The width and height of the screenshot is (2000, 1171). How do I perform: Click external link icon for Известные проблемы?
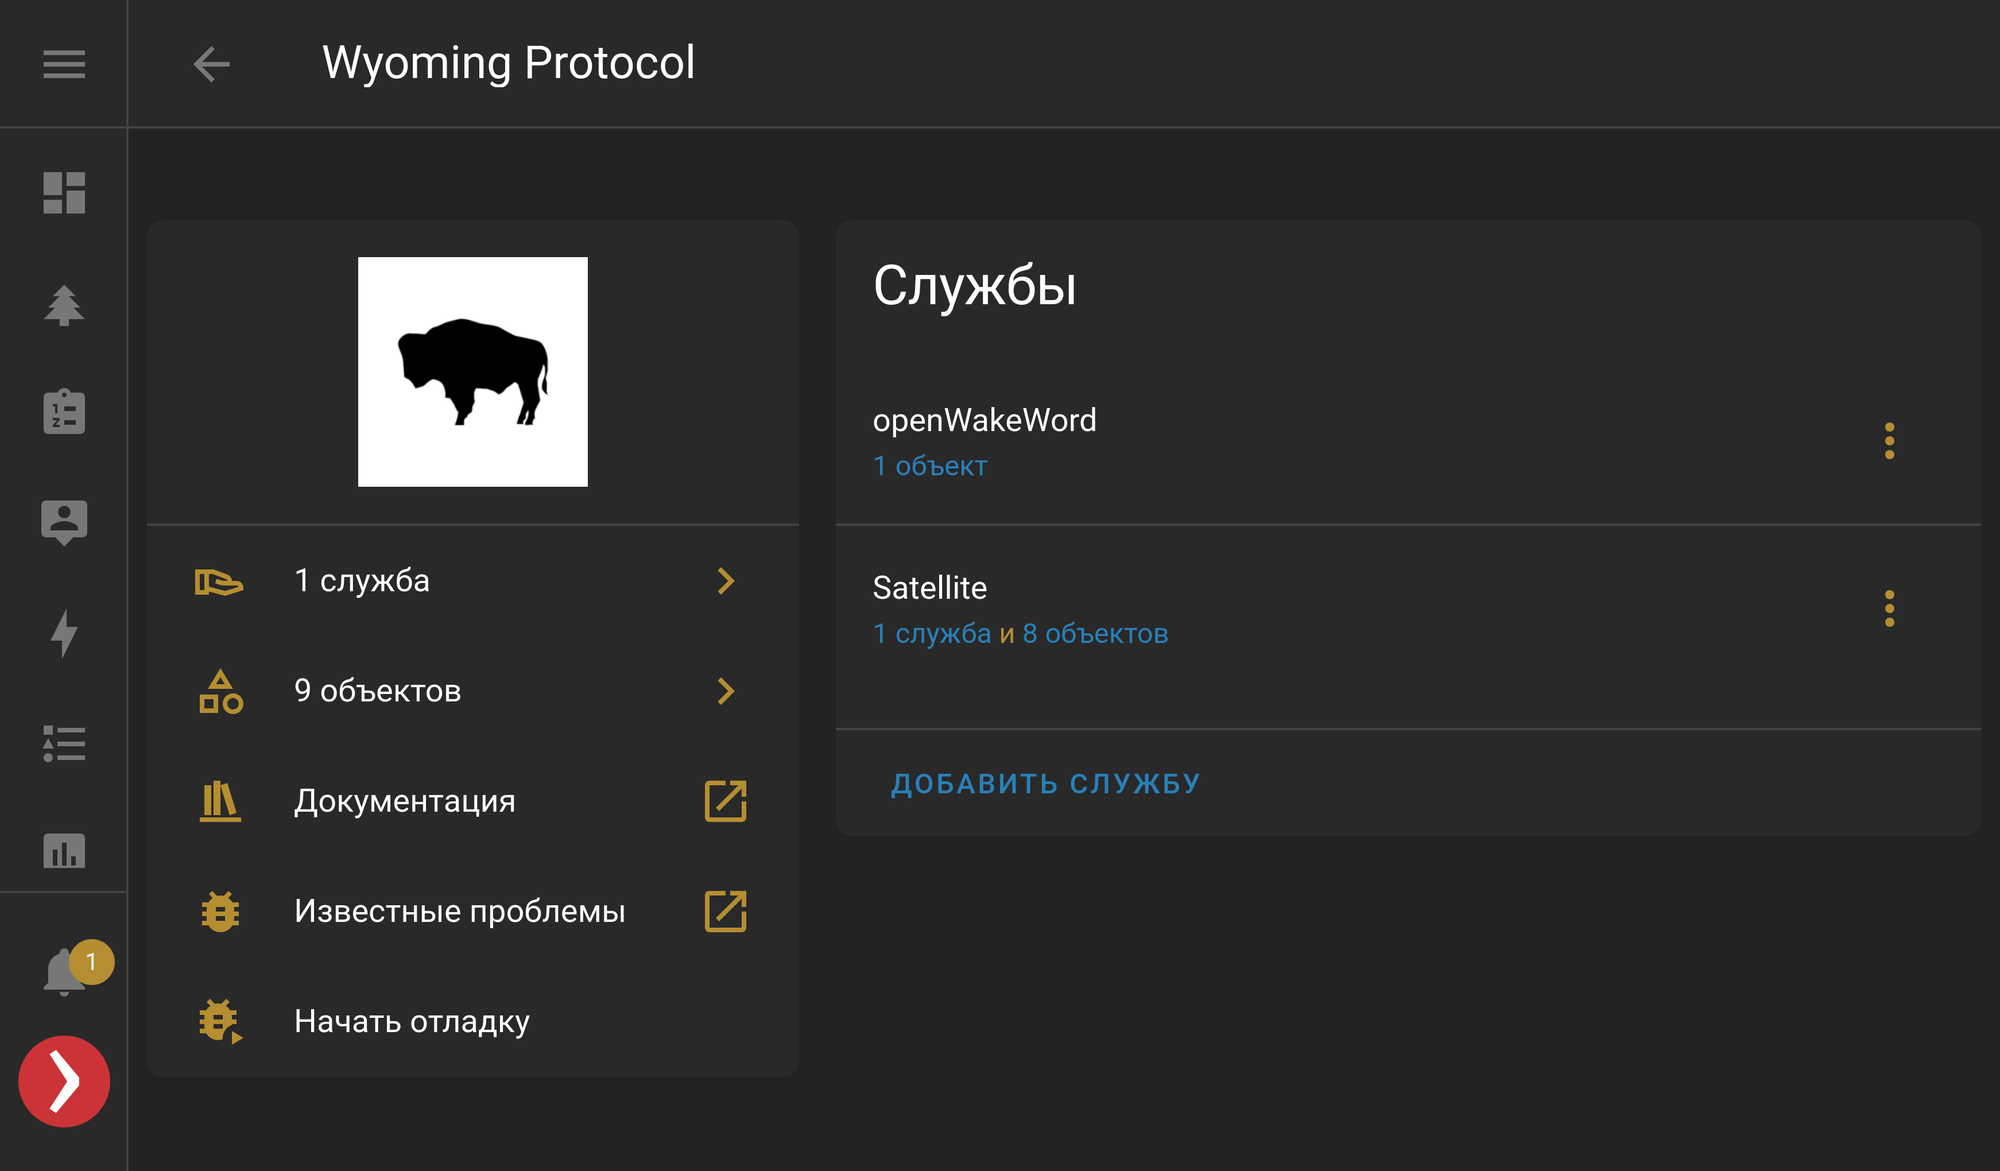click(x=726, y=911)
